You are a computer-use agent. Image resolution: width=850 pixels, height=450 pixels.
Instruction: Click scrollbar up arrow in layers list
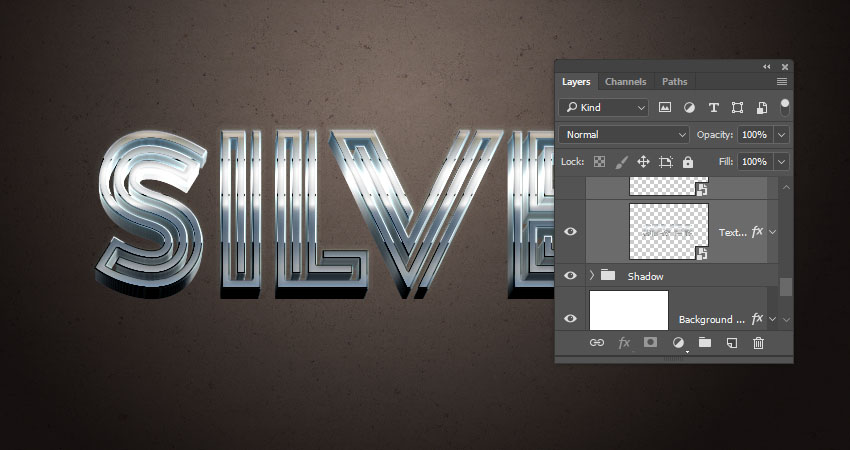[x=786, y=187]
